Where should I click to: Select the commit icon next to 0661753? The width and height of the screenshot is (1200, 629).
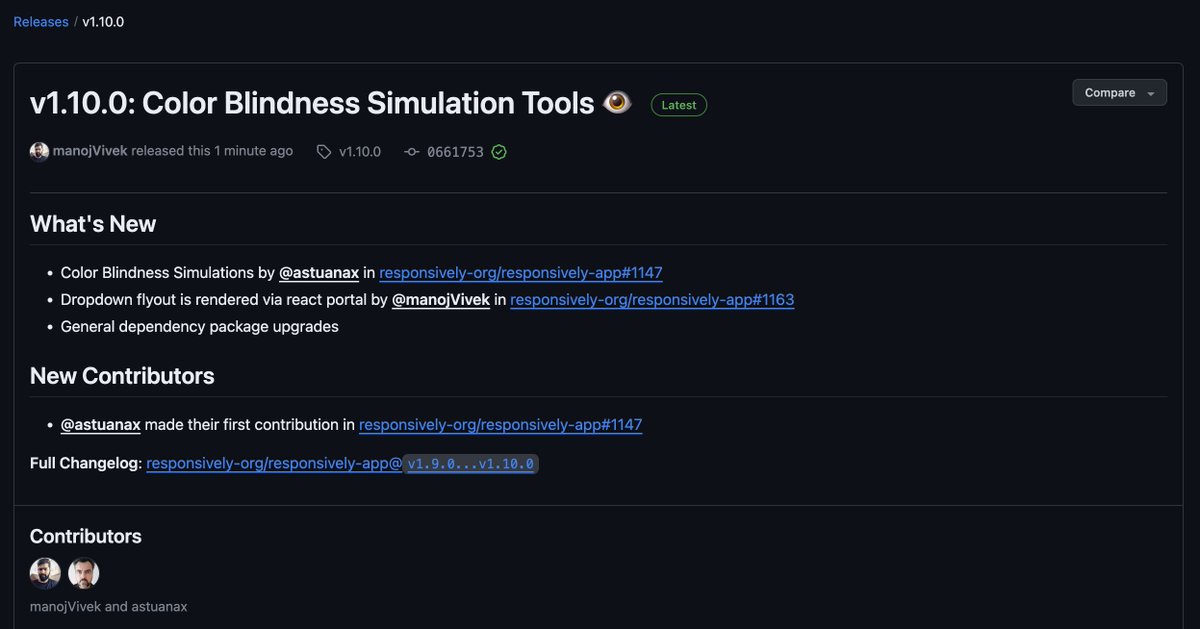click(x=411, y=151)
